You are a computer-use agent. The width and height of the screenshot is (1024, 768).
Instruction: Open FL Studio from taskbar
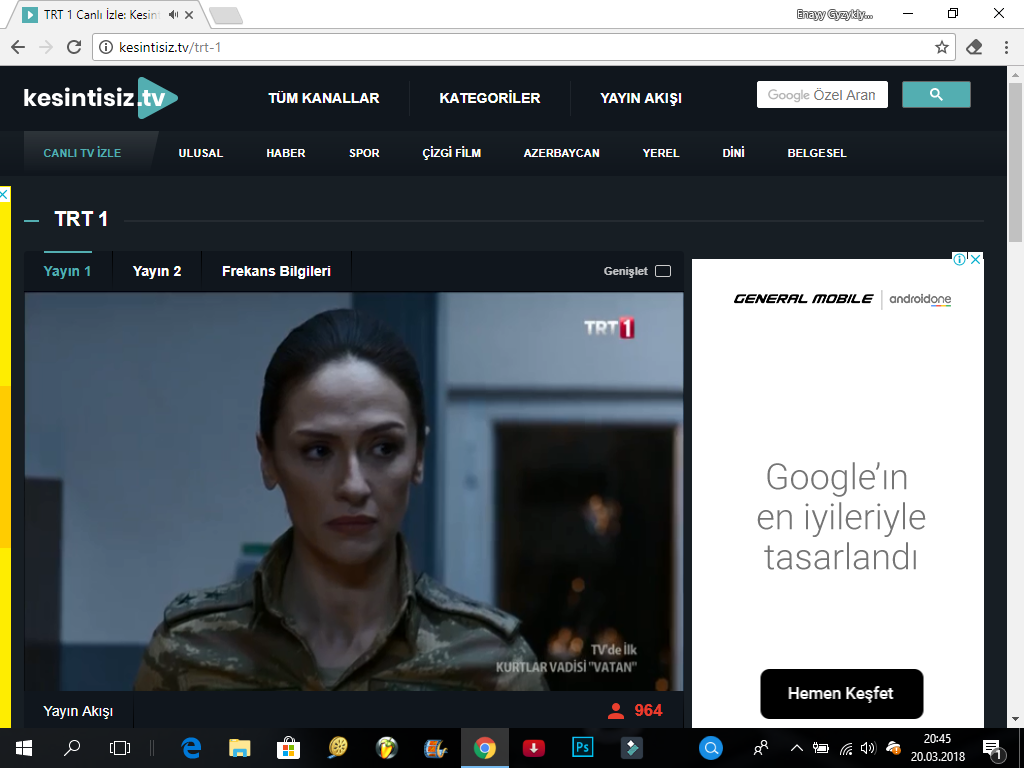[387, 748]
